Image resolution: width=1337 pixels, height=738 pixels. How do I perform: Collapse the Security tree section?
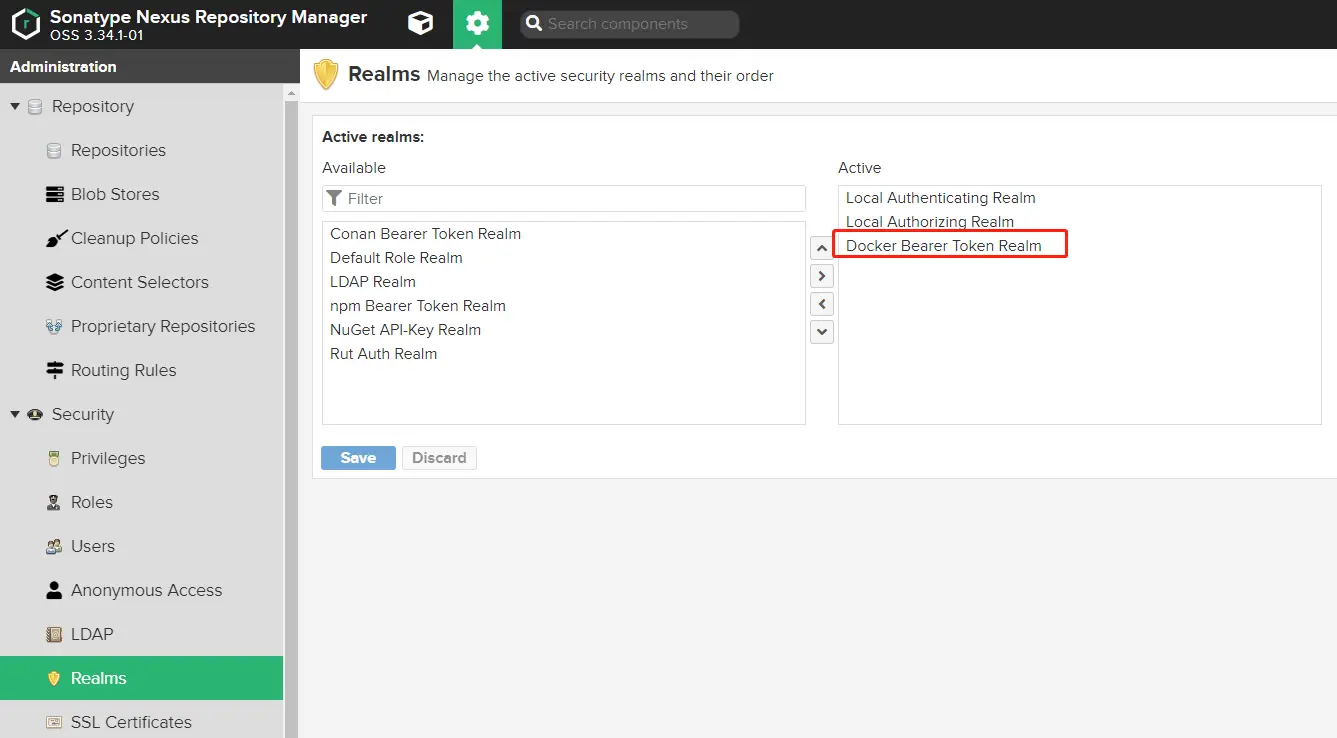[15, 414]
